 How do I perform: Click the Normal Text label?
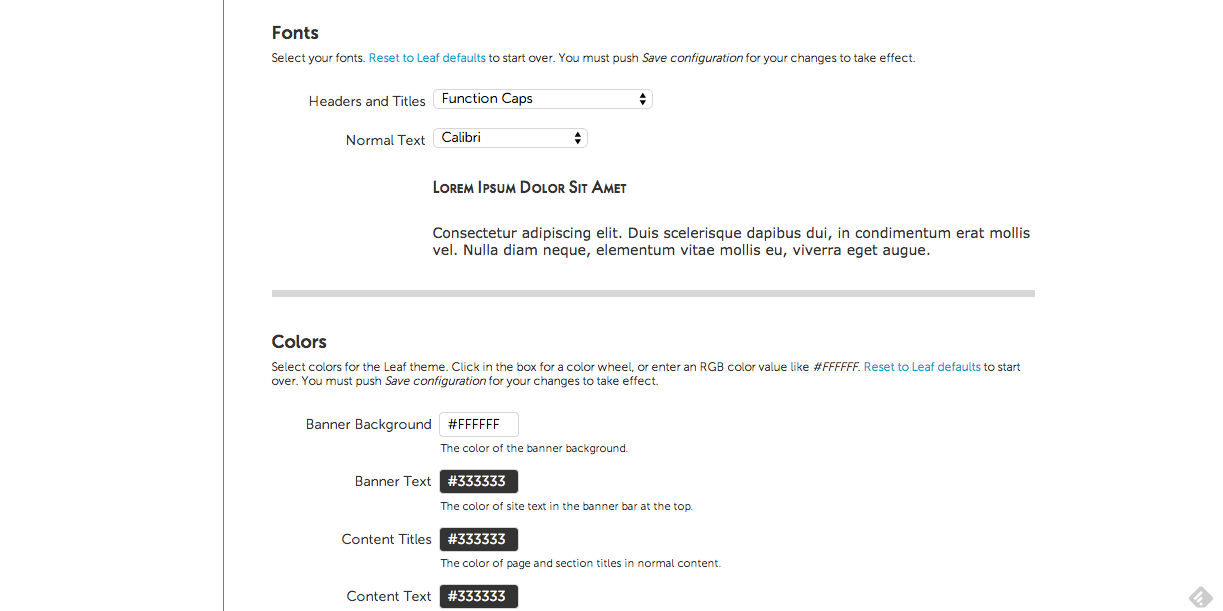(x=385, y=140)
